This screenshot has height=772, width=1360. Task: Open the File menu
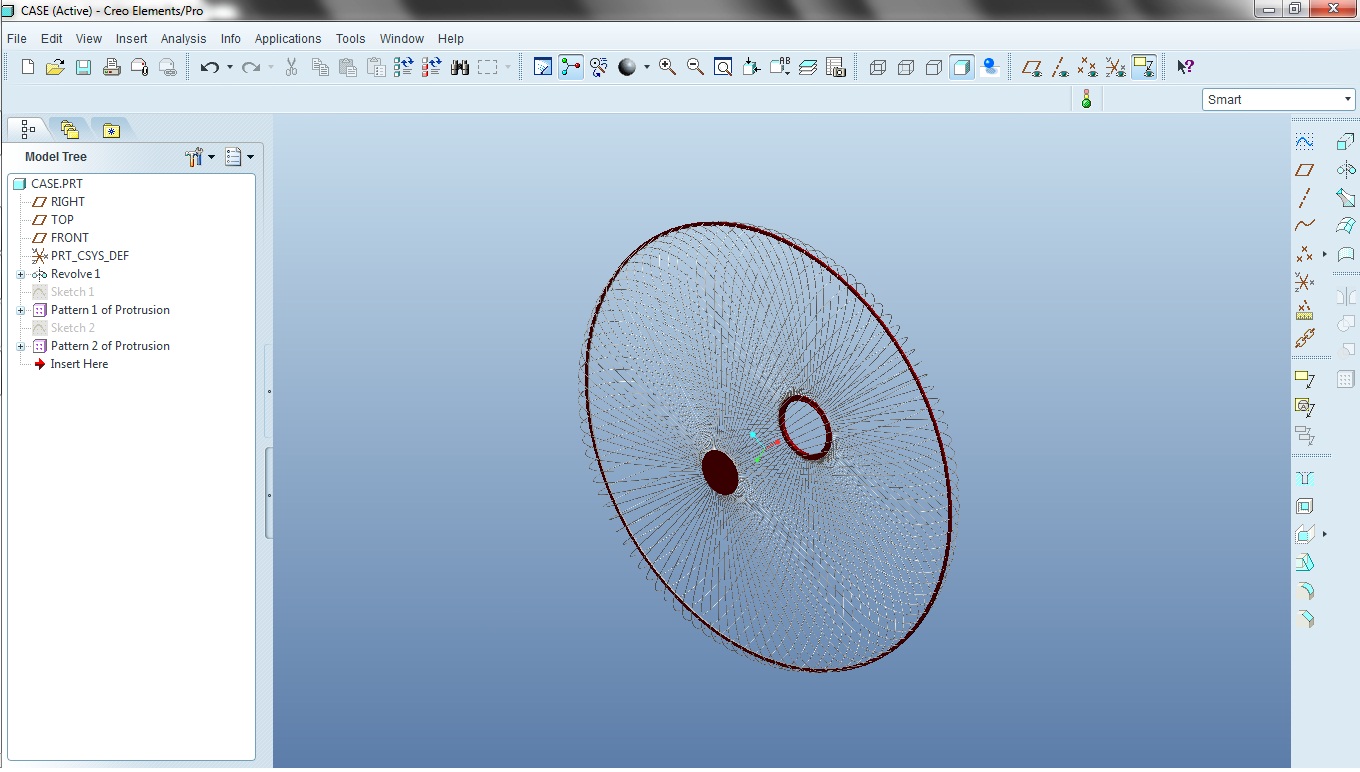[x=17, y=38]
